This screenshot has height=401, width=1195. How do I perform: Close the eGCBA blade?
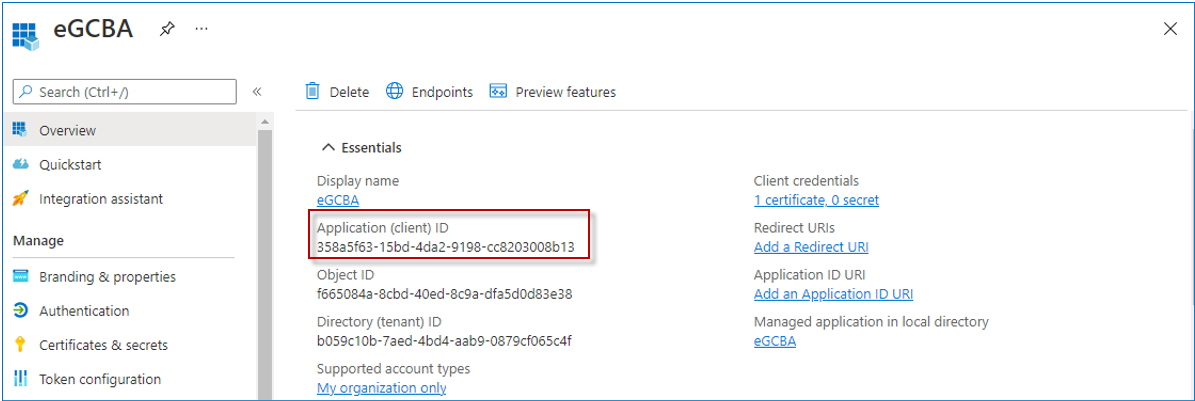pos(1171,29)
